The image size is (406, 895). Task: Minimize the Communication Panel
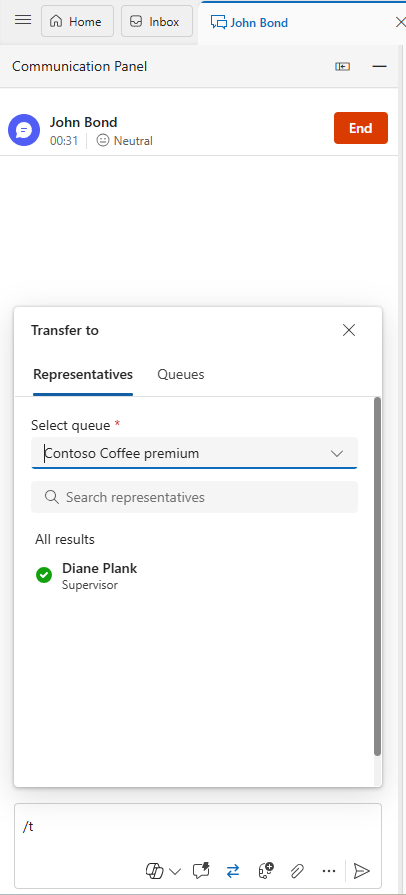pos(379,67)
